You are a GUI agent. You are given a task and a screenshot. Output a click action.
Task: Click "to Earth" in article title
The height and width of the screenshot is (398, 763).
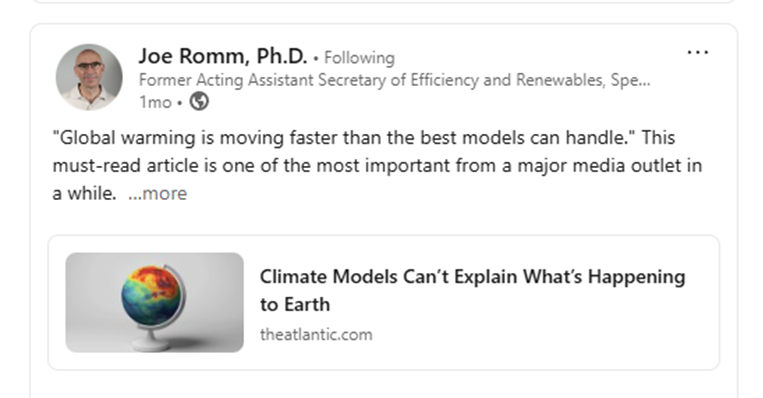pos(295,305)
